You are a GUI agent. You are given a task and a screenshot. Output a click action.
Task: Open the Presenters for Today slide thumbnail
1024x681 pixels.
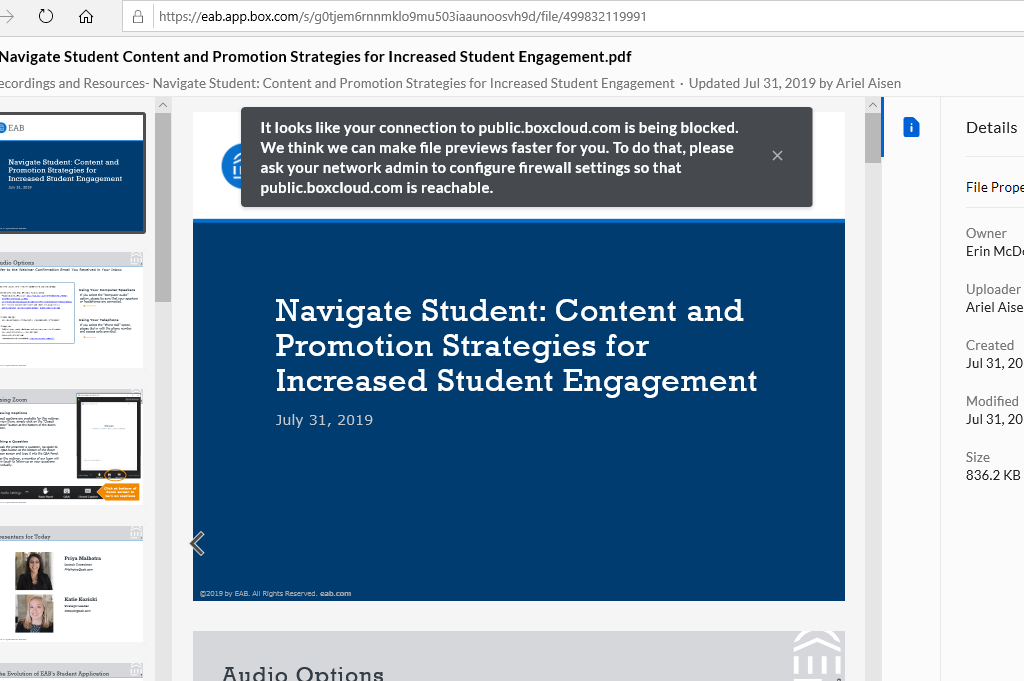pyautogui.click(x=72, y=584)
